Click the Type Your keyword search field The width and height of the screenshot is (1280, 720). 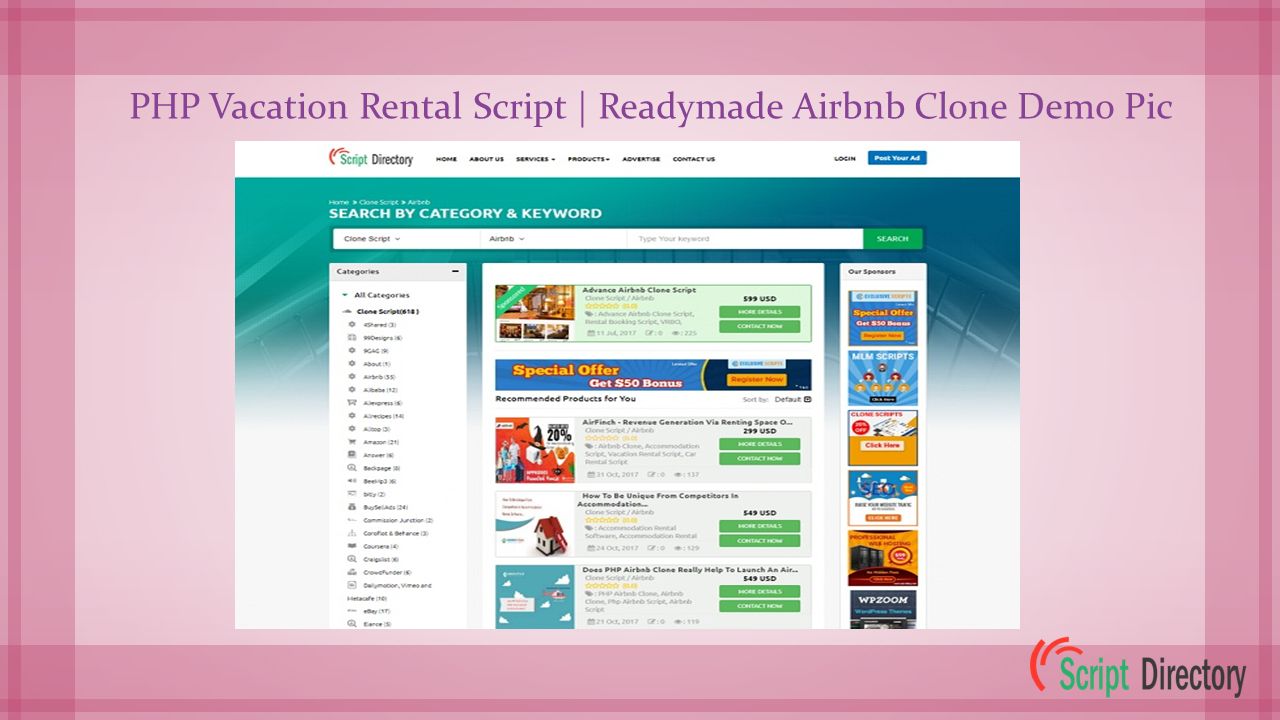coord(745,239)
